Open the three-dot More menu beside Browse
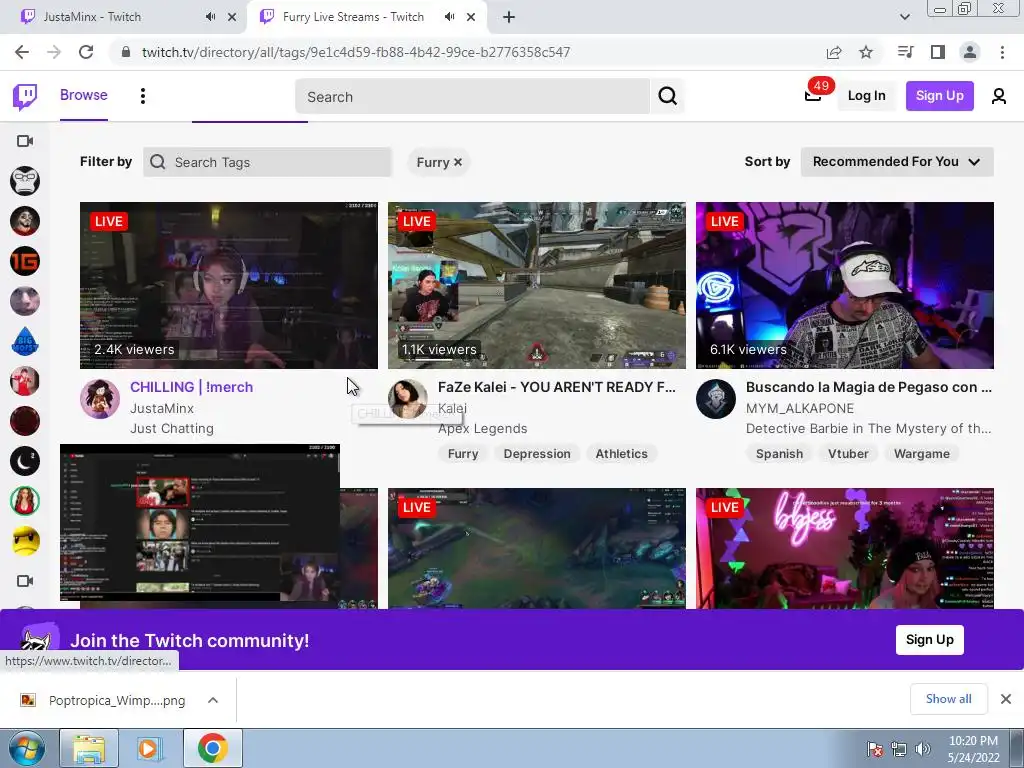 point(142,96)
